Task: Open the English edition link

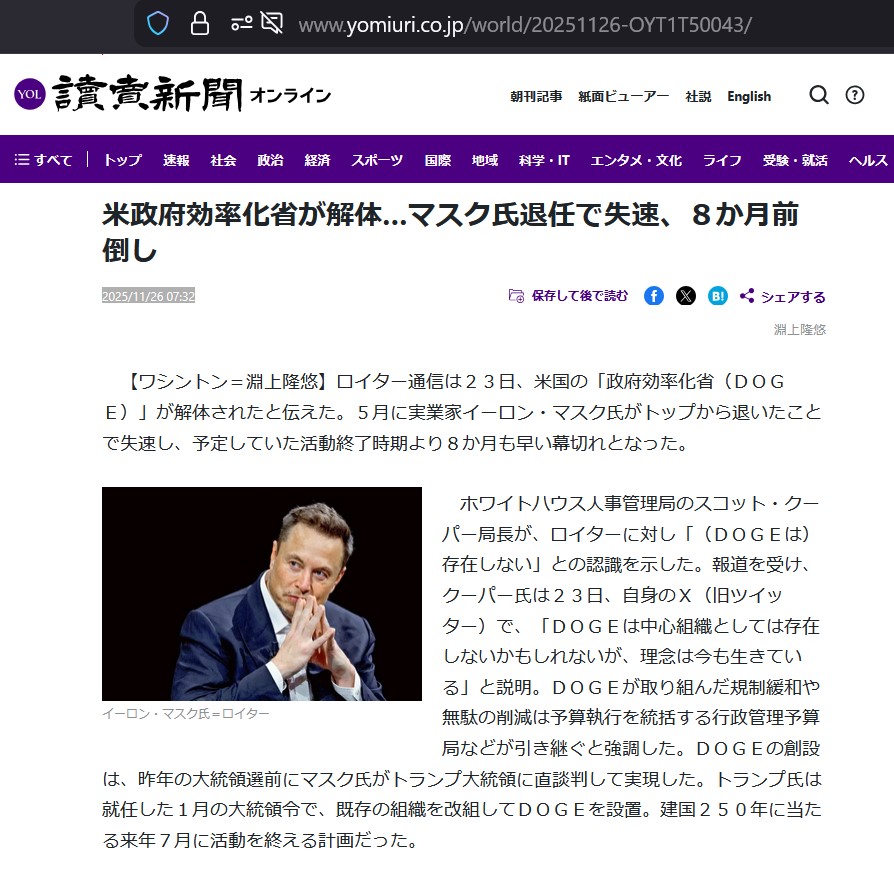Action: coord(749,96)
